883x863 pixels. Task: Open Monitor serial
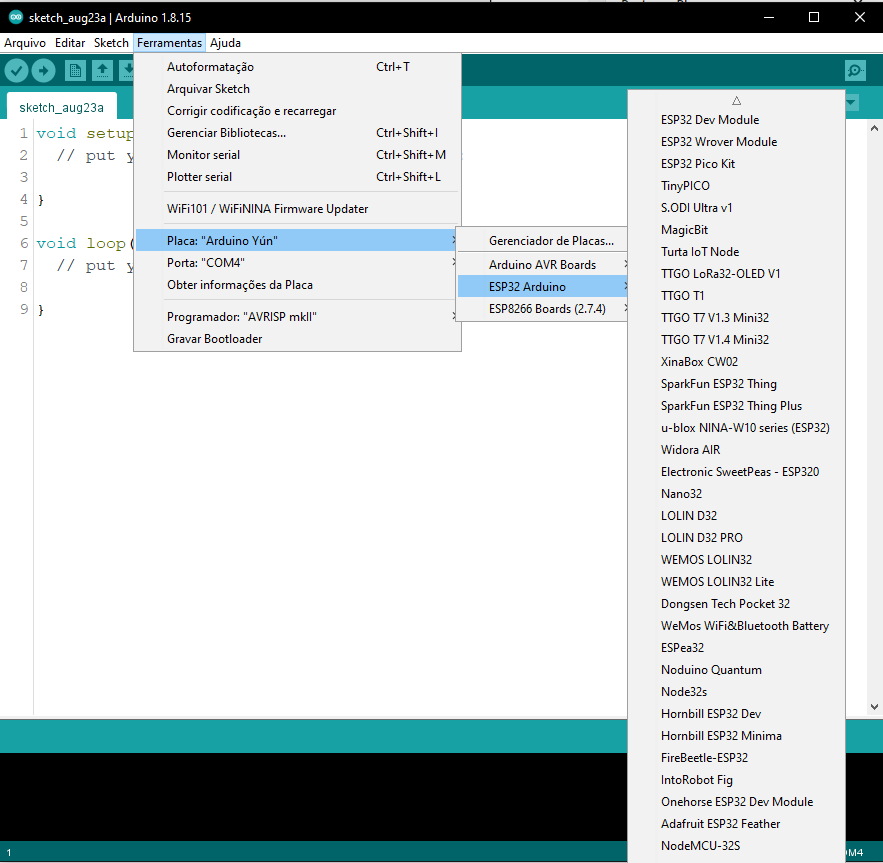[297, 155]
